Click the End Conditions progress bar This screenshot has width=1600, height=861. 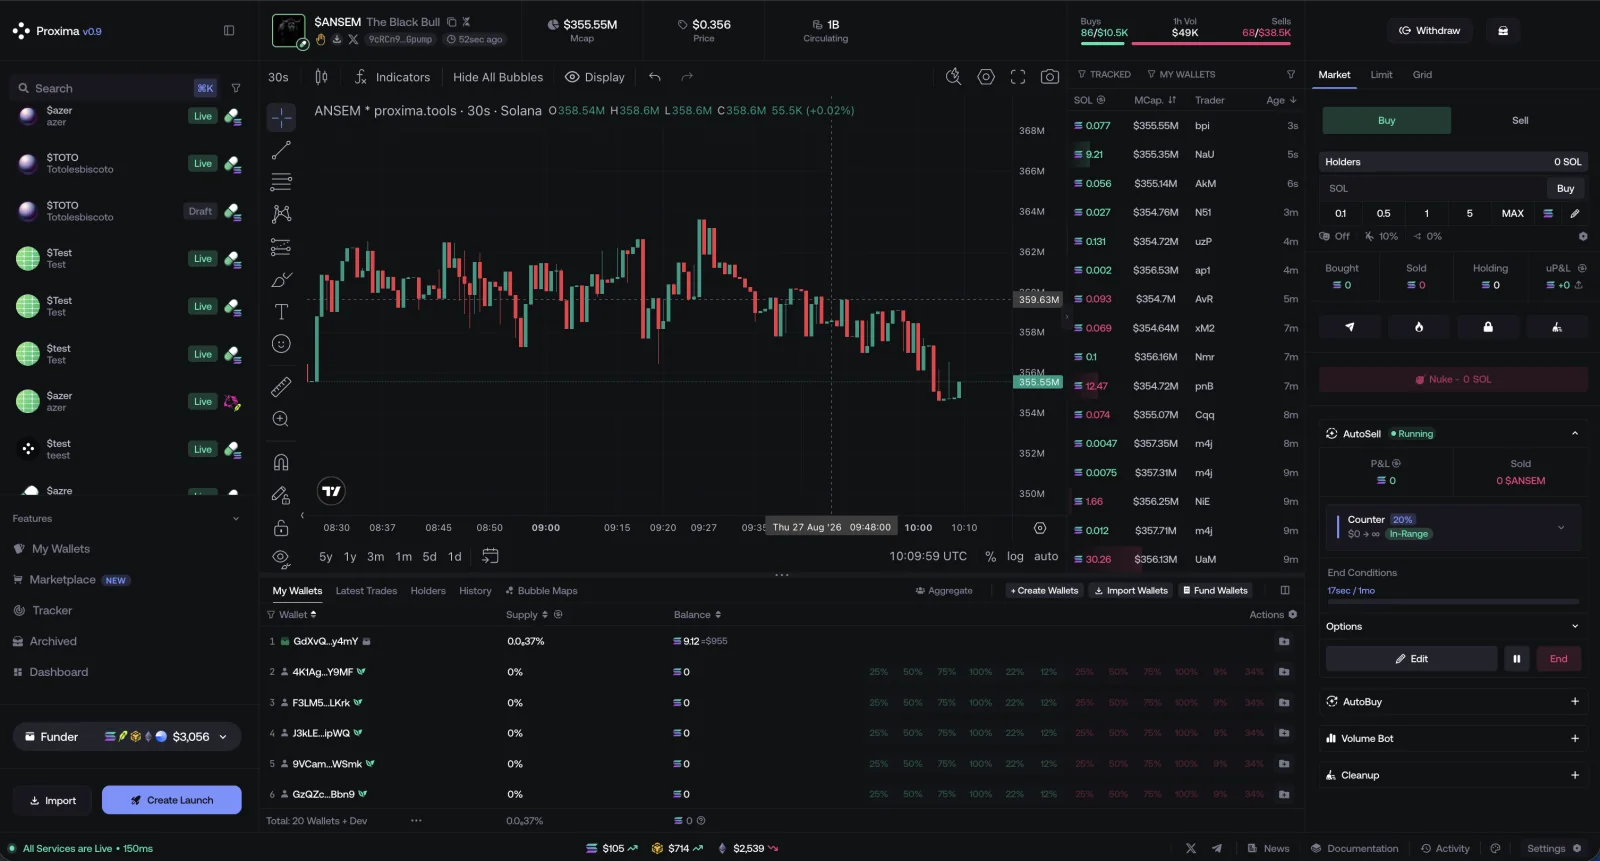[x=1453, y=602]
